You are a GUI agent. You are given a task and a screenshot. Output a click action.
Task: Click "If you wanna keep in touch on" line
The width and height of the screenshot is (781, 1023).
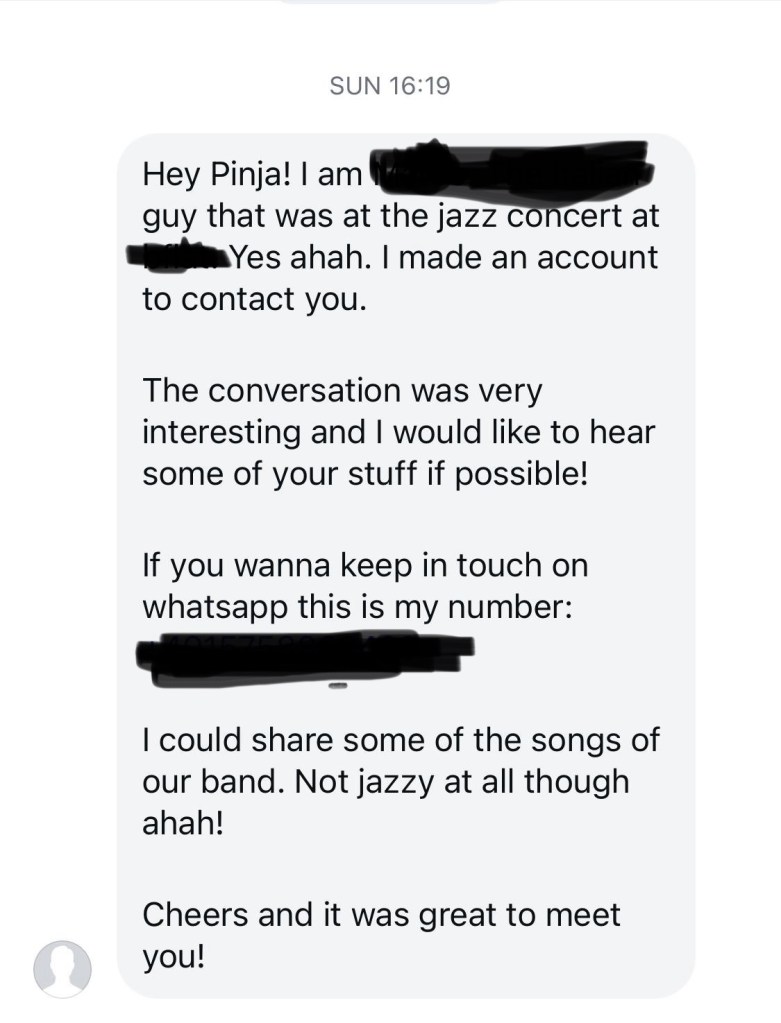[x=365, y=565]
